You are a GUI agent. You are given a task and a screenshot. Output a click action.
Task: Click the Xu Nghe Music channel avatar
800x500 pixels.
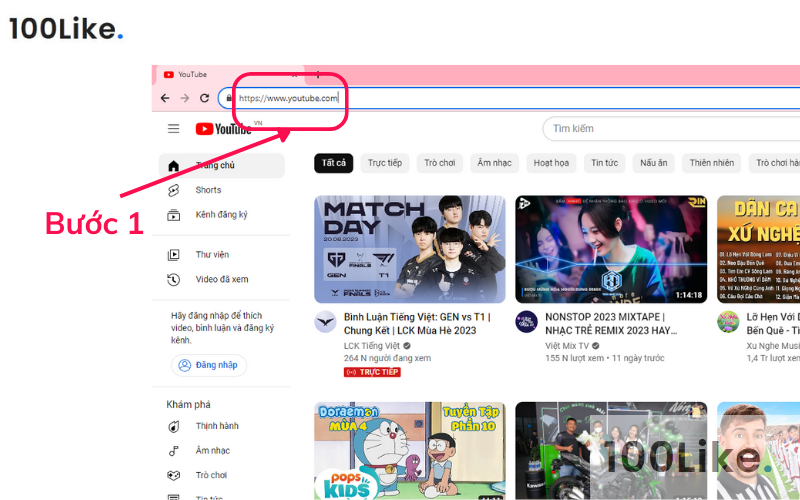click(728, 322)
